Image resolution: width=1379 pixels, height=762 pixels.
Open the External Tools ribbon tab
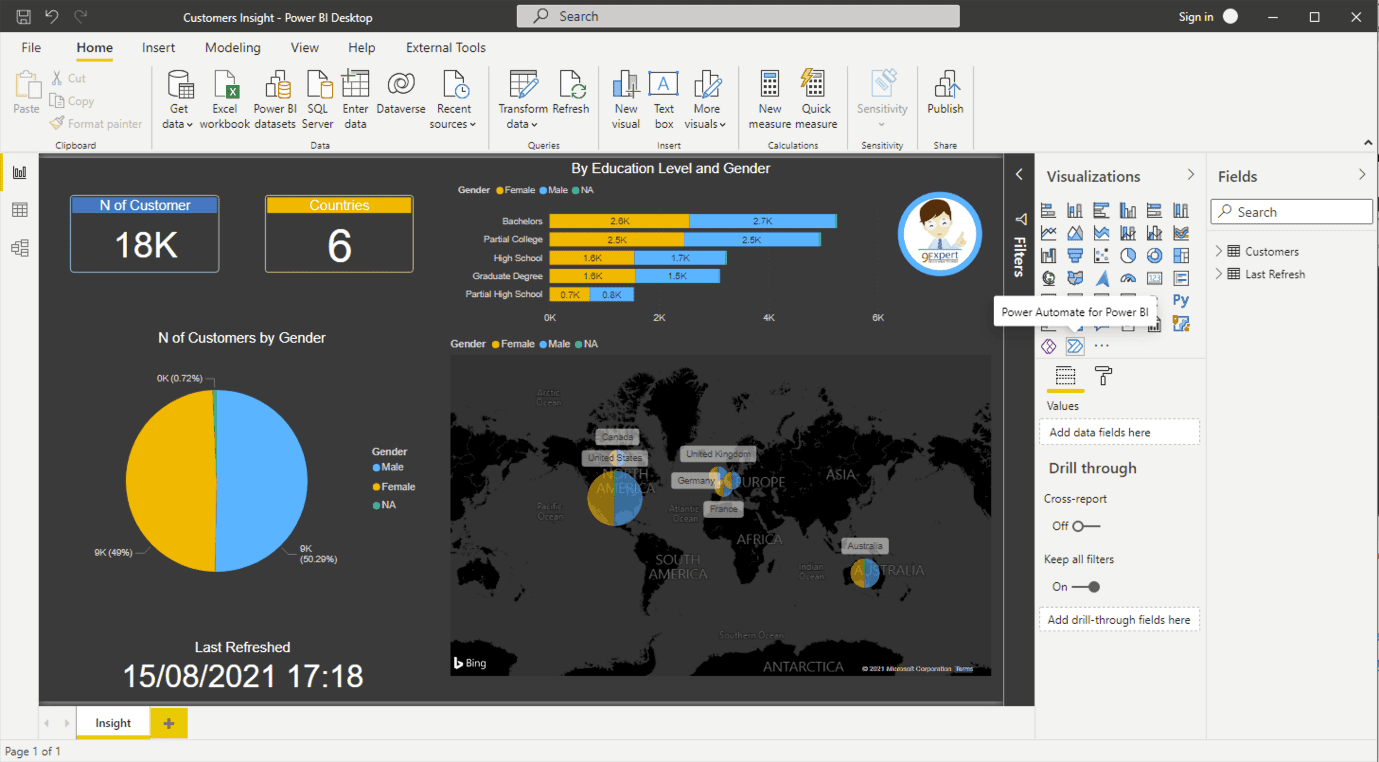[x=444, y=47]
